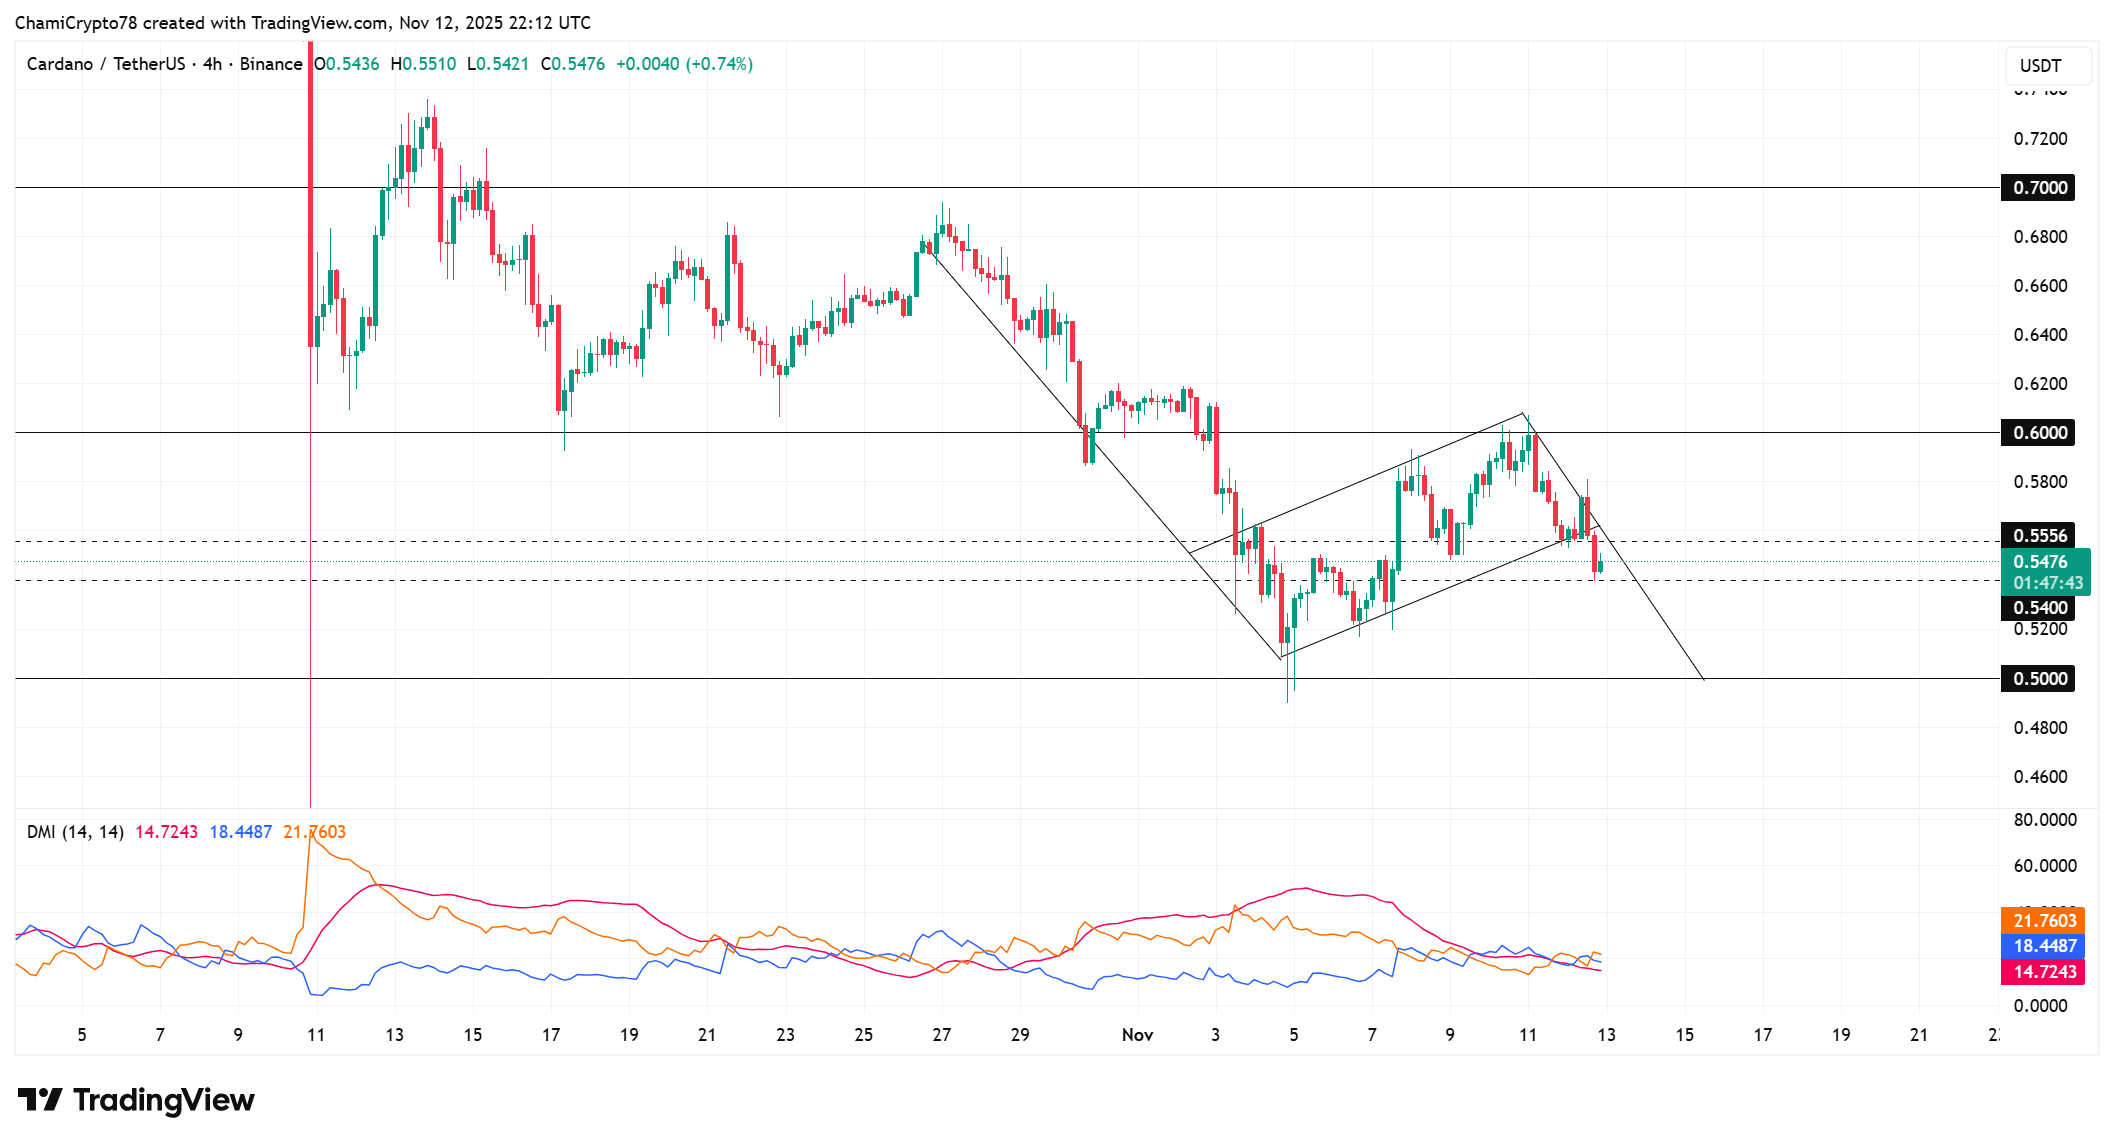Click the close value C0.5476
Viewport: 2114px width, 1145px height.
[572, 63]
